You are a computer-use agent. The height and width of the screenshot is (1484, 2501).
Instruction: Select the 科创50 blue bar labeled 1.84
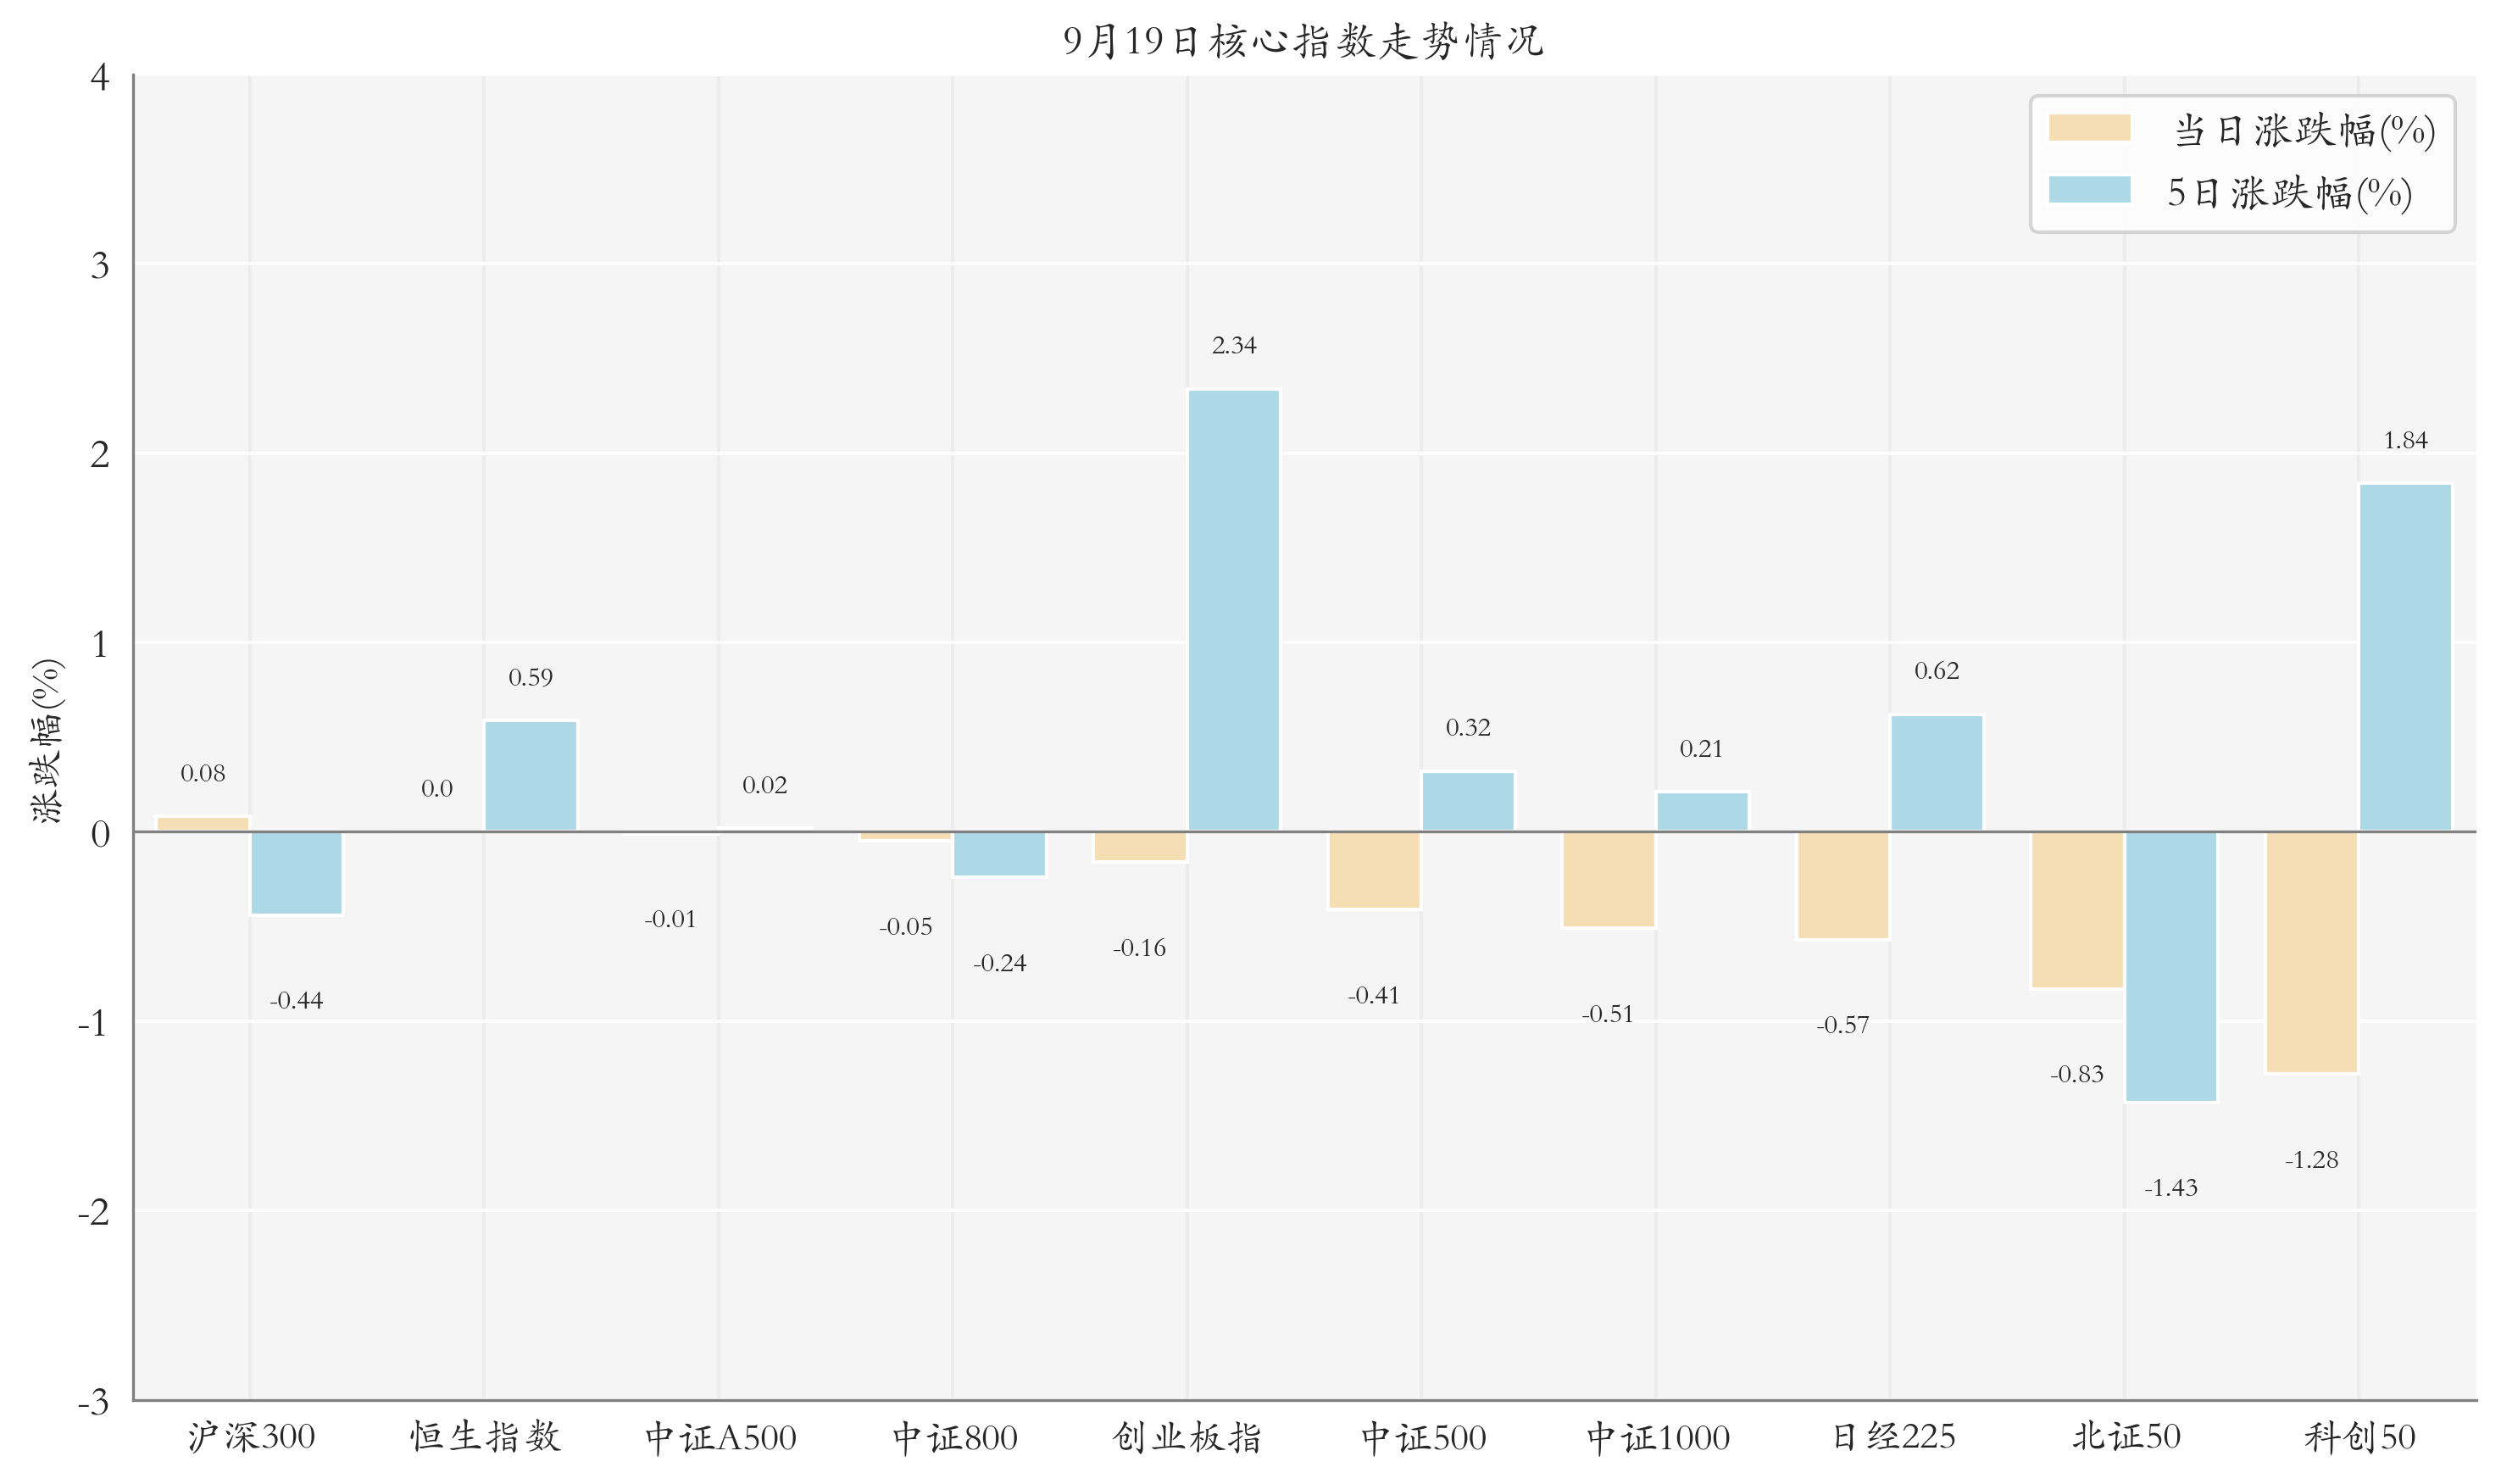pos(2404,657)
